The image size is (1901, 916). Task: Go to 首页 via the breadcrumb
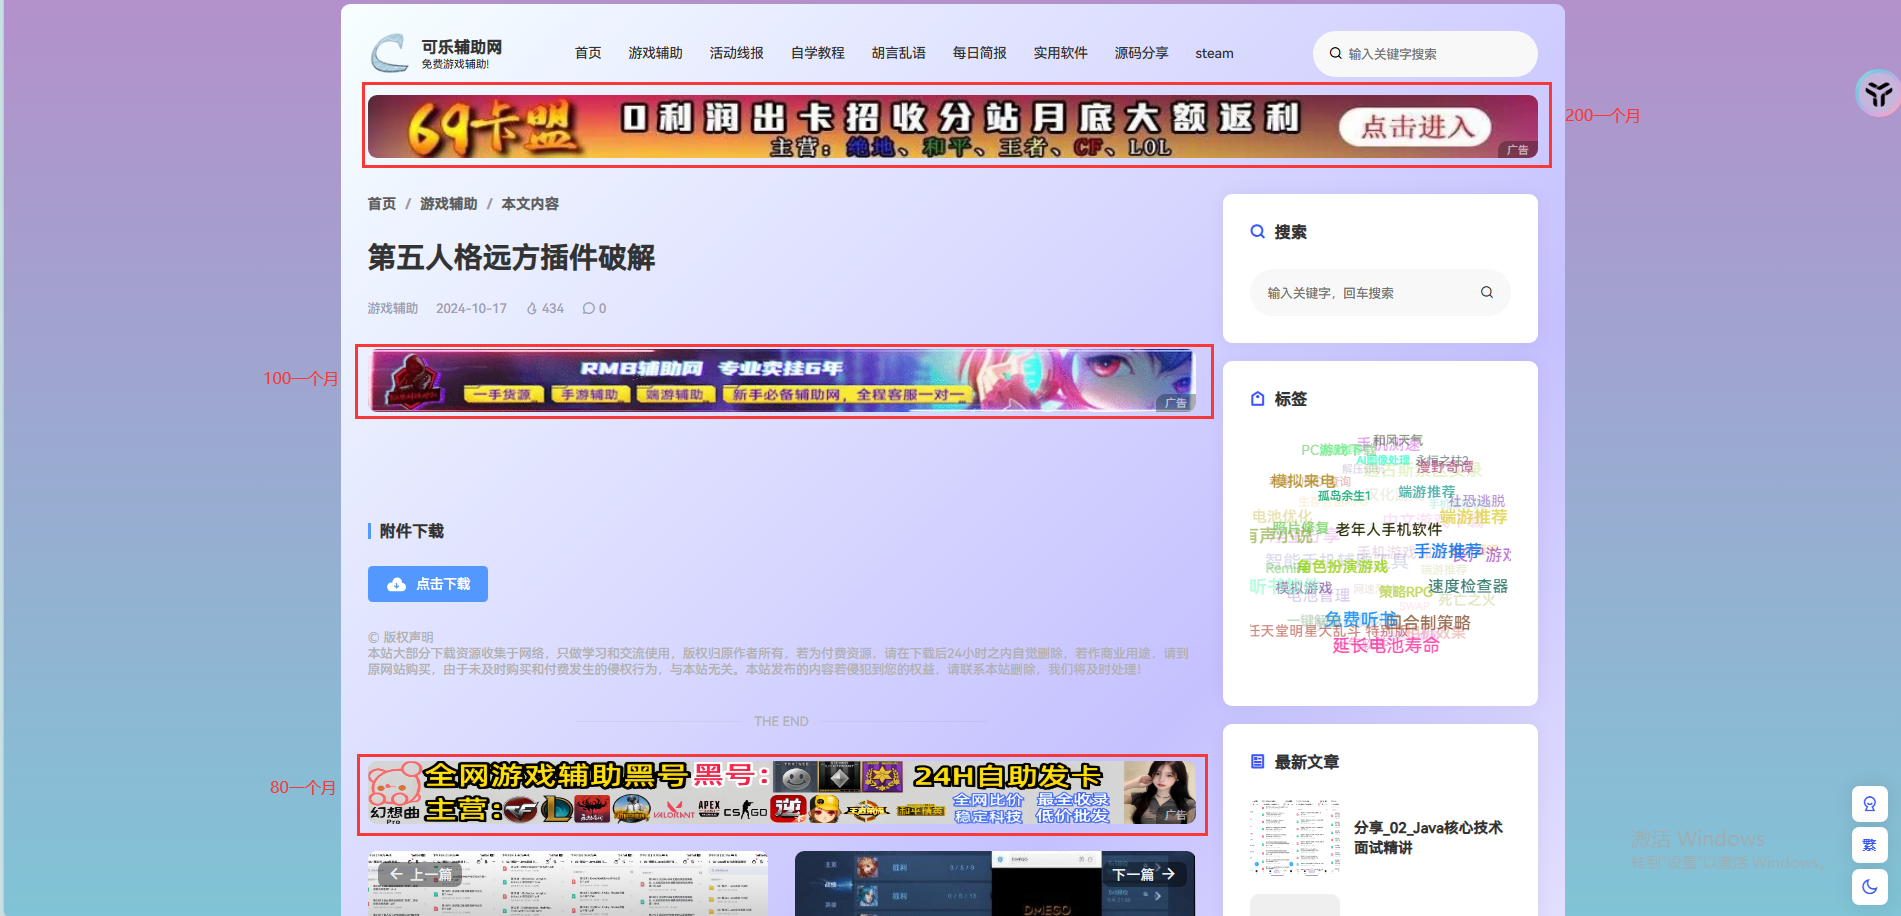(x=382, y=204)
